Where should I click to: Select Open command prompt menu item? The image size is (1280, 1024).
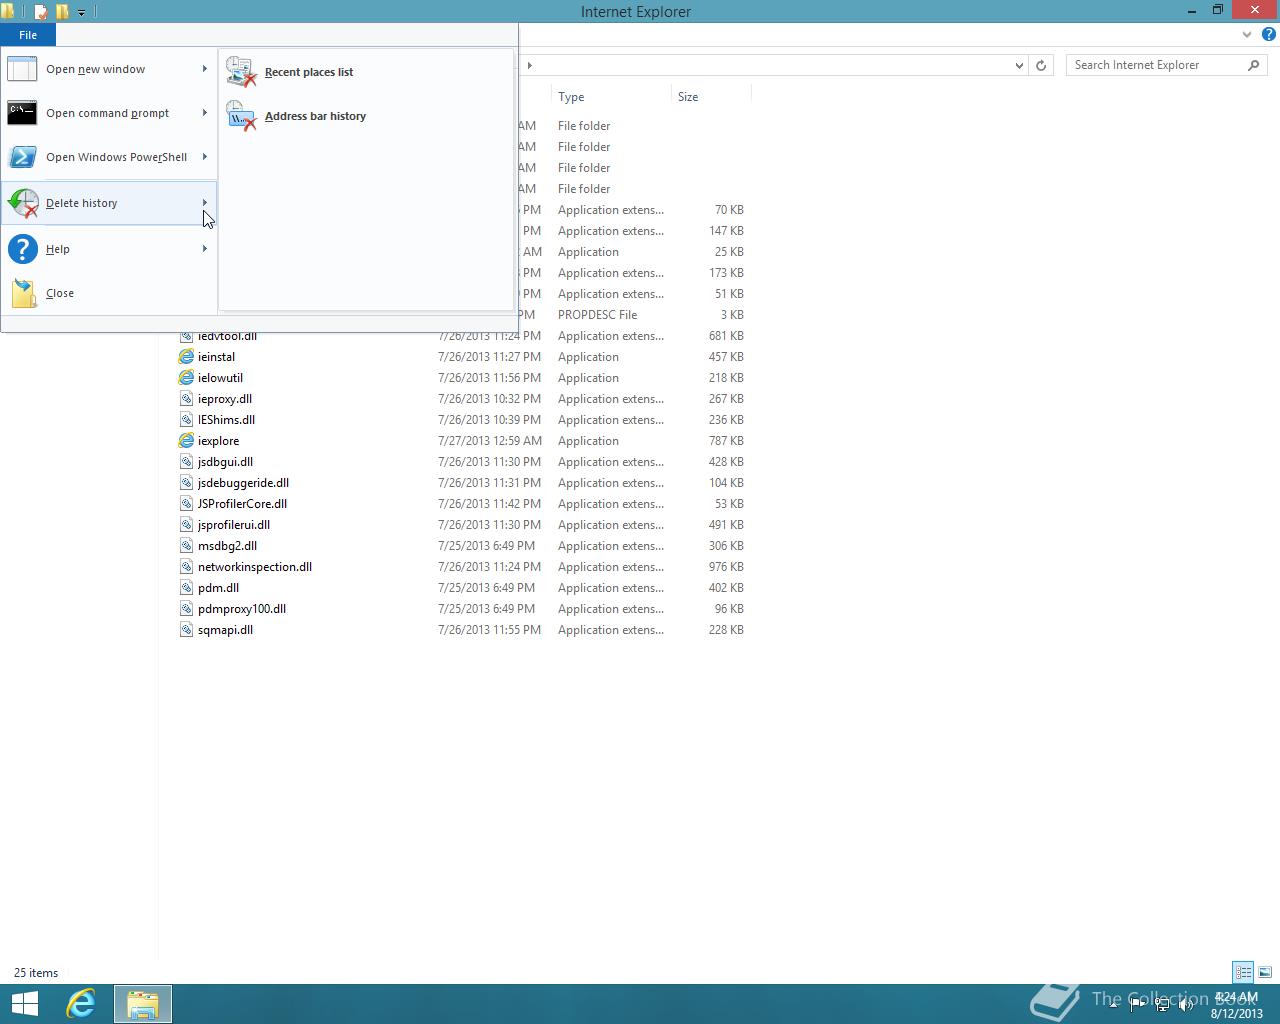pyautogui.click(x=109, y=113)
